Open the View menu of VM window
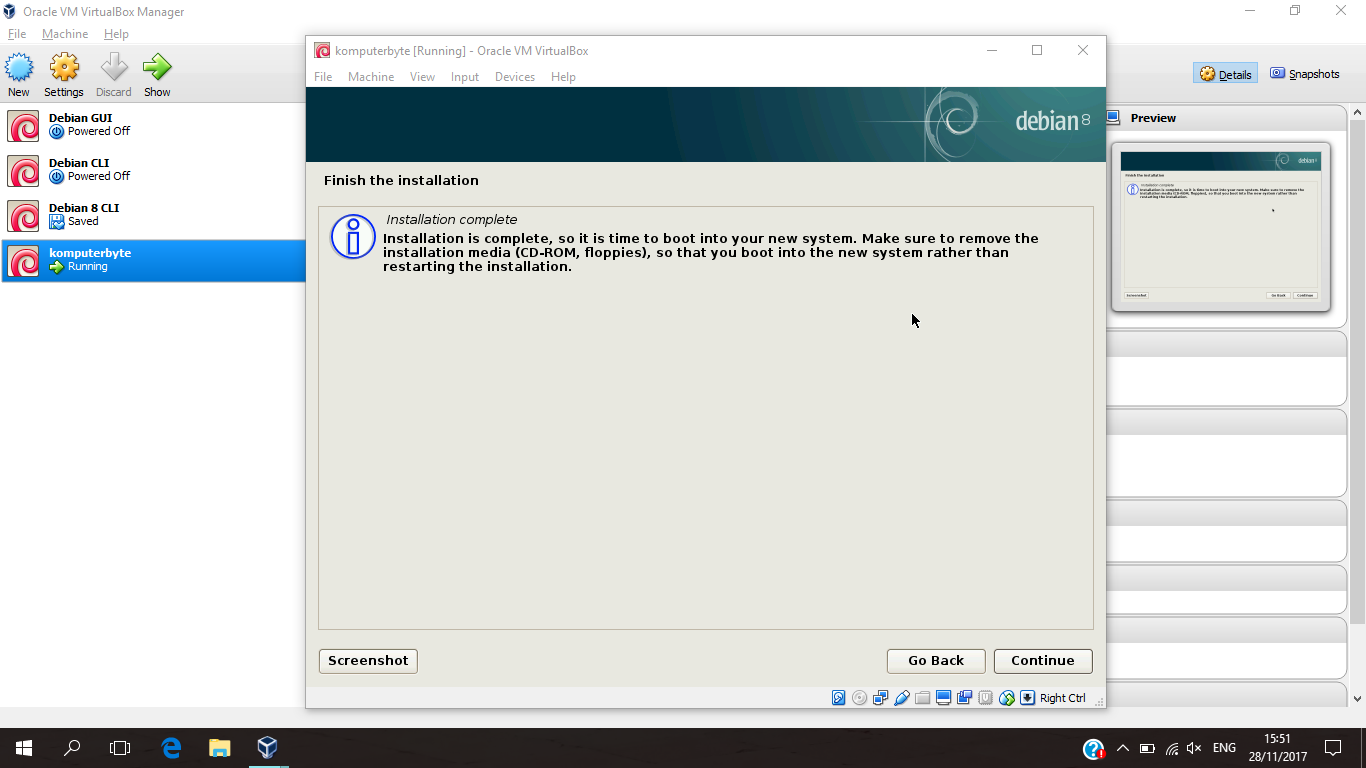The height and width of the screenshot is (768, 1366). pyautogui.click(x=422, y=77)
